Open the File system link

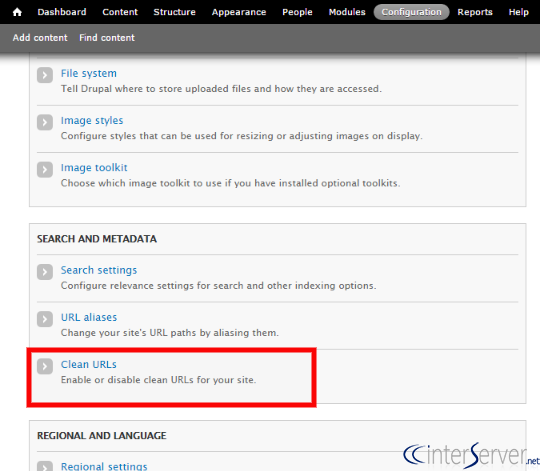(x=89, y=73)
